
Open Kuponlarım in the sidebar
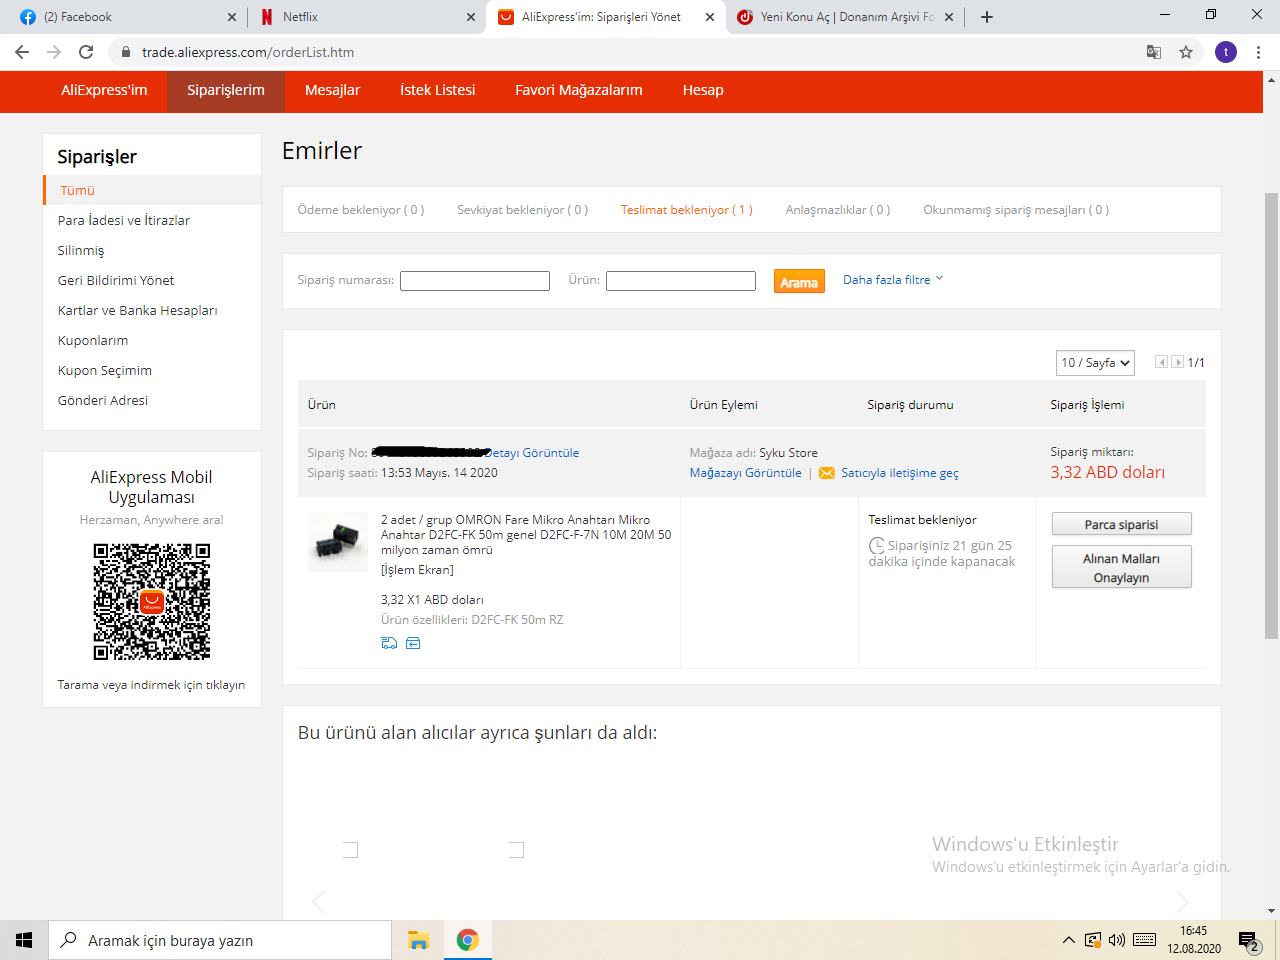tap(93, 340)
